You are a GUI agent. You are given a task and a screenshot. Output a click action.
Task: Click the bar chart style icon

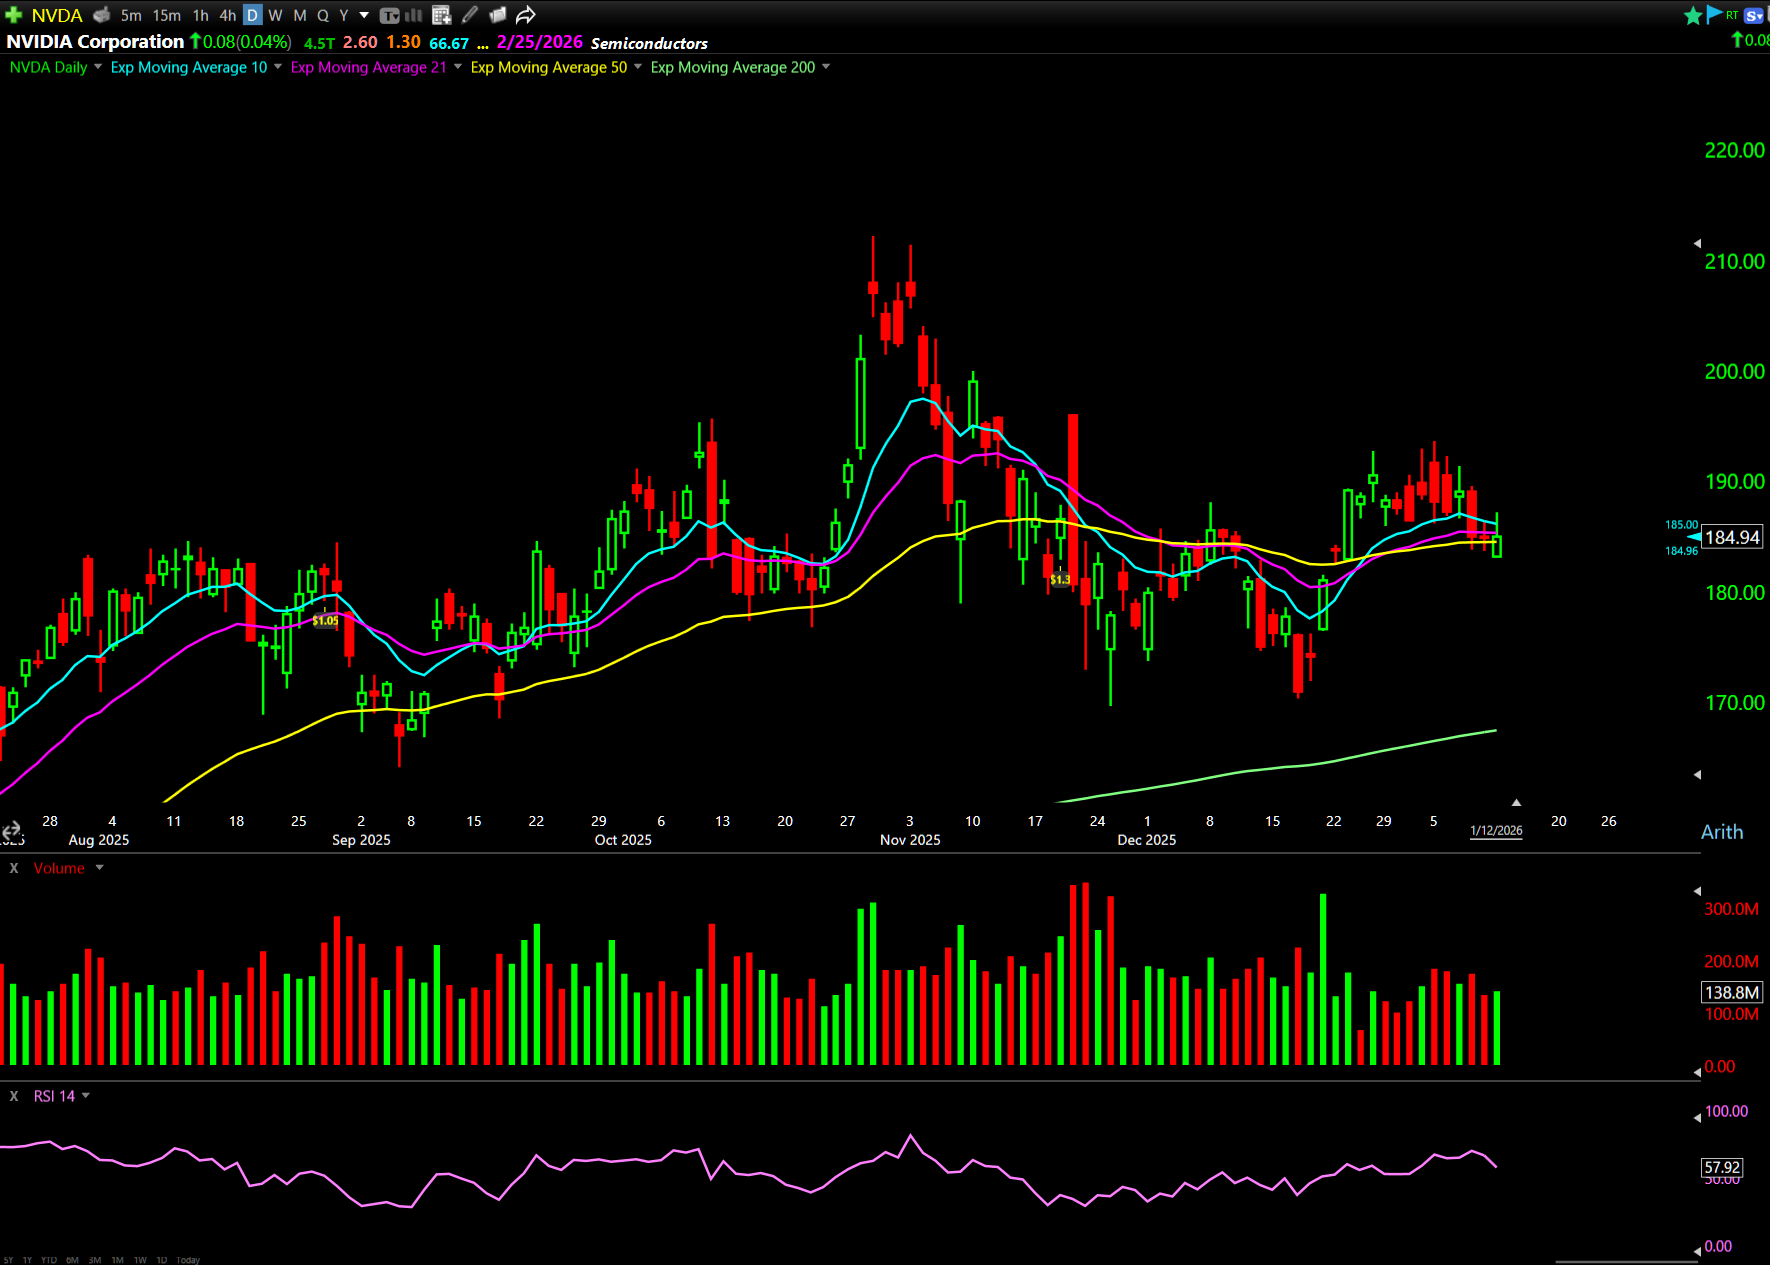click(413, 15)
